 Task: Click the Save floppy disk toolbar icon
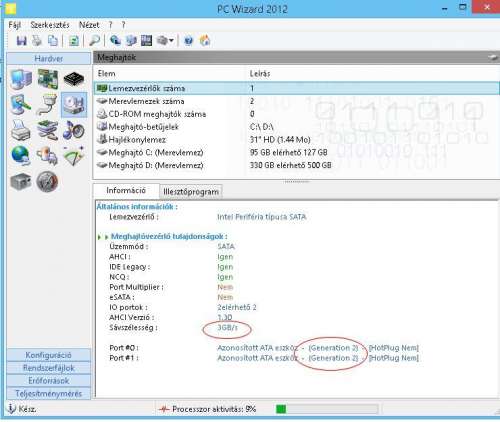click(x=22, y=41)
